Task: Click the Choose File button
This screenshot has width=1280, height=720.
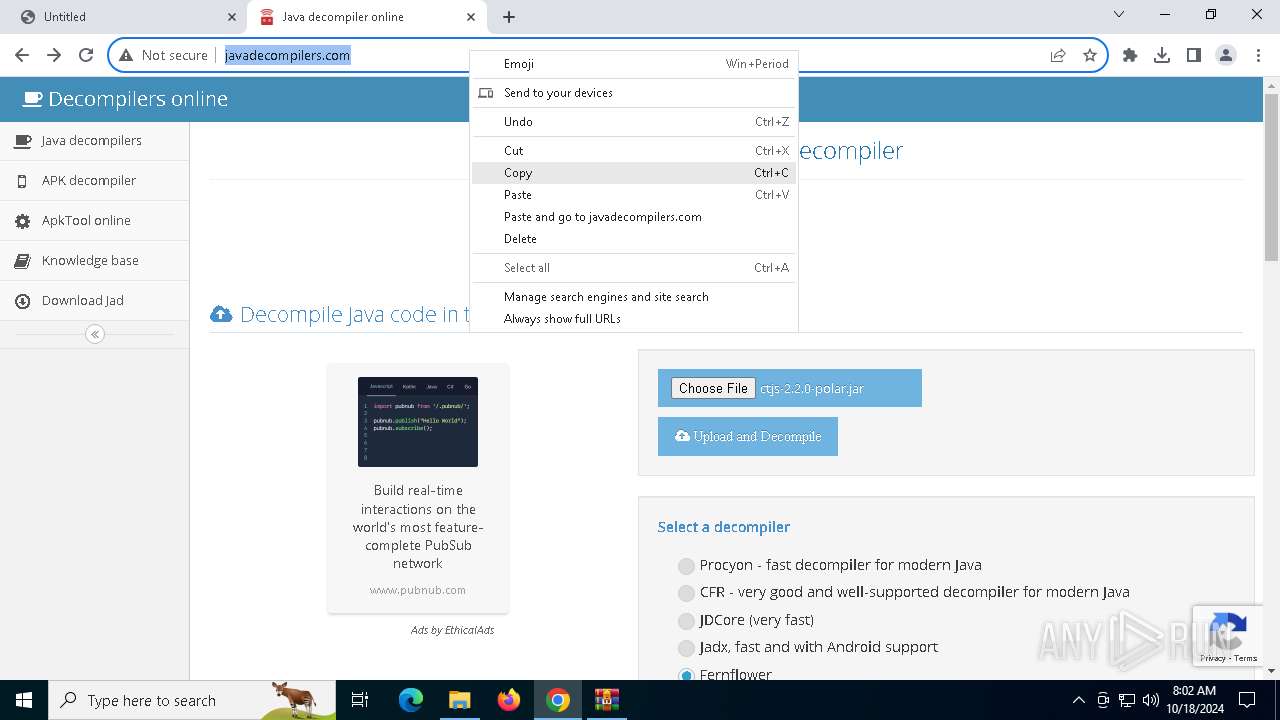Action: [713, 388]
